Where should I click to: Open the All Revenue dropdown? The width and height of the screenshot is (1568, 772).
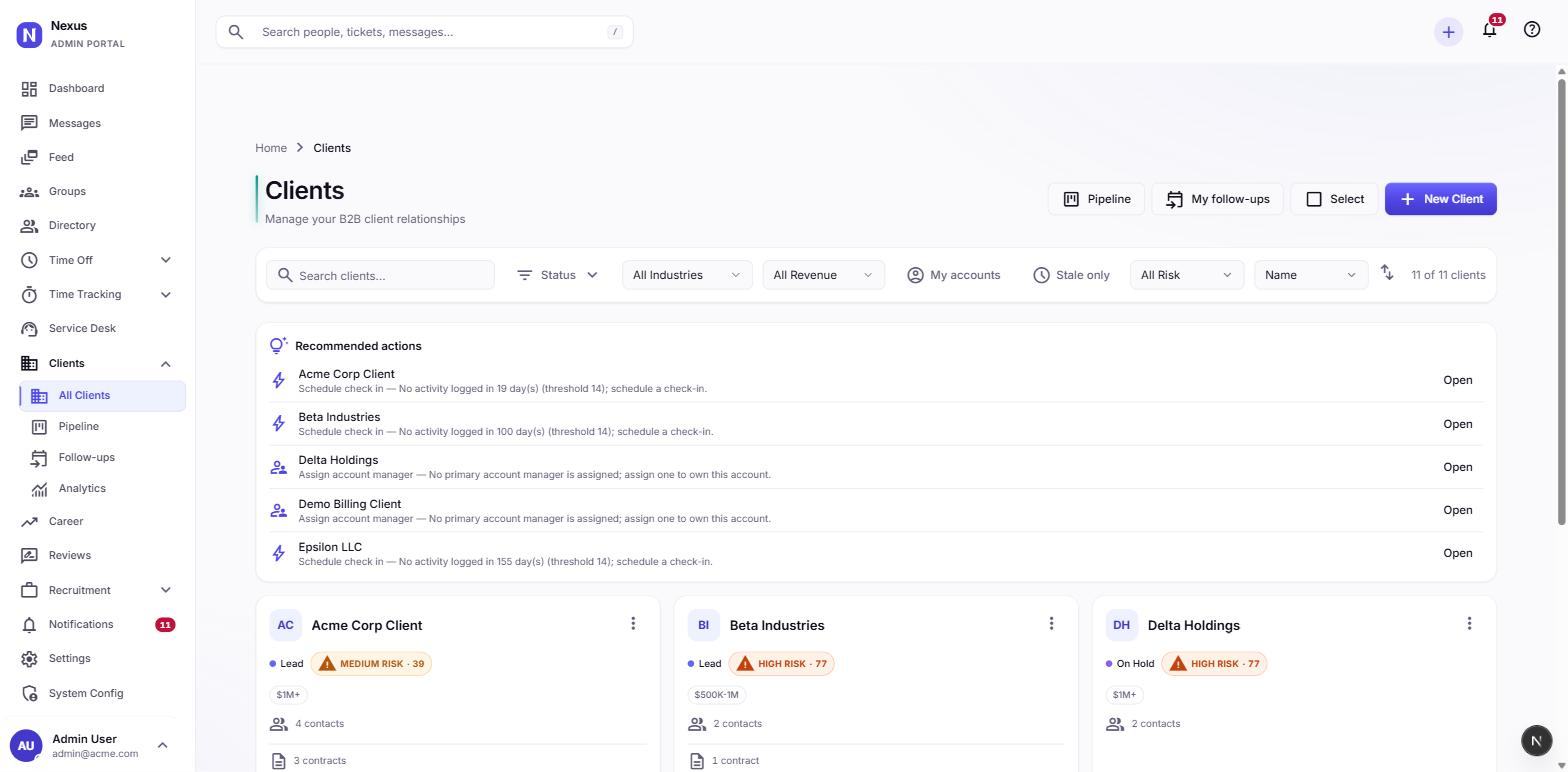[x=823, y=275]
